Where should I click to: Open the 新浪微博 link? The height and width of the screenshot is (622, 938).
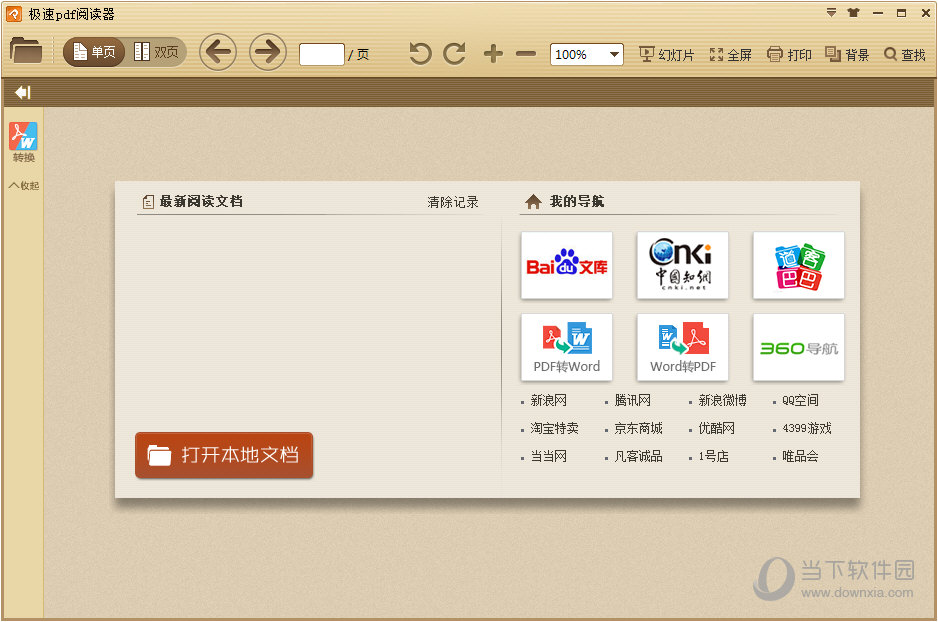tap(722, 400)
